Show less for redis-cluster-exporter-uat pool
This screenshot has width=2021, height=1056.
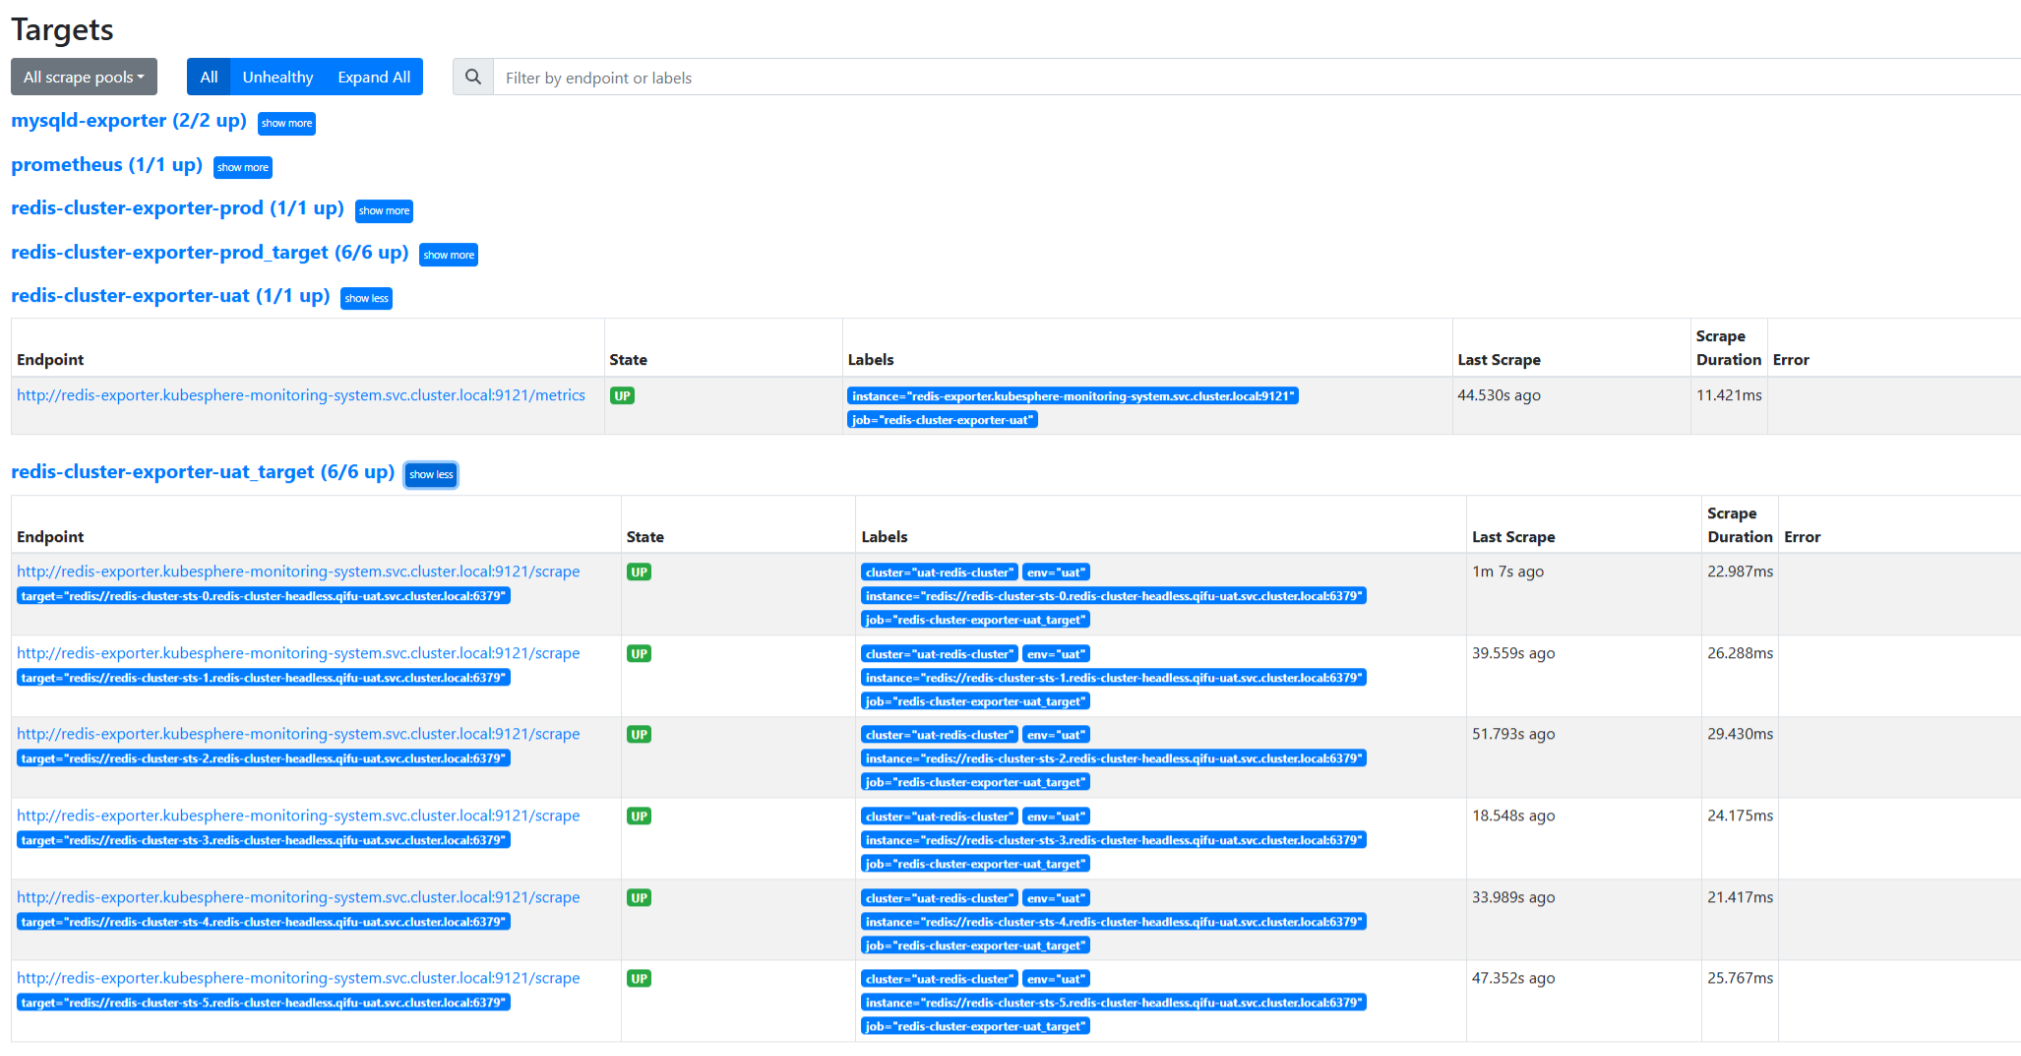pyautogui.click(x=366, y=298)
